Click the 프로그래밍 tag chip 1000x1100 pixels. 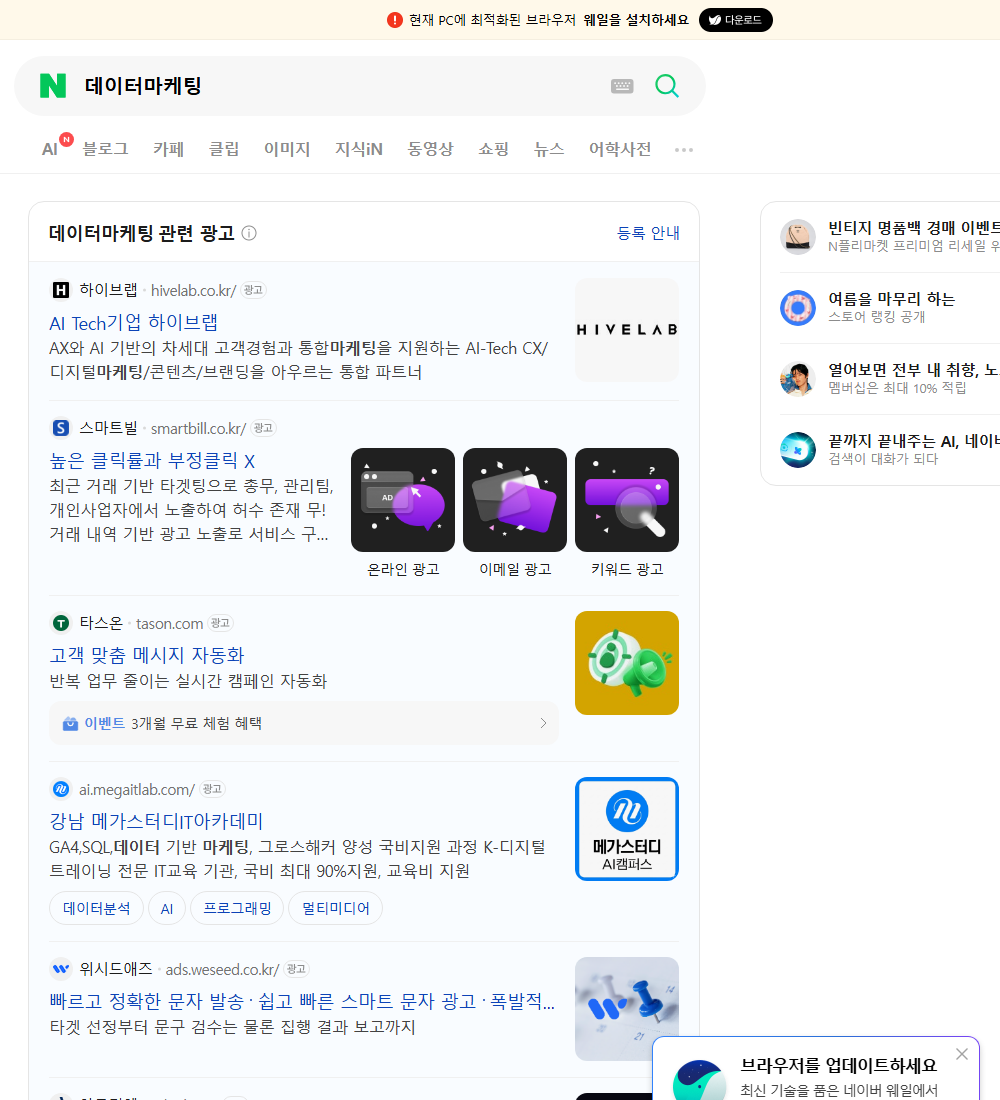[237, 908]
